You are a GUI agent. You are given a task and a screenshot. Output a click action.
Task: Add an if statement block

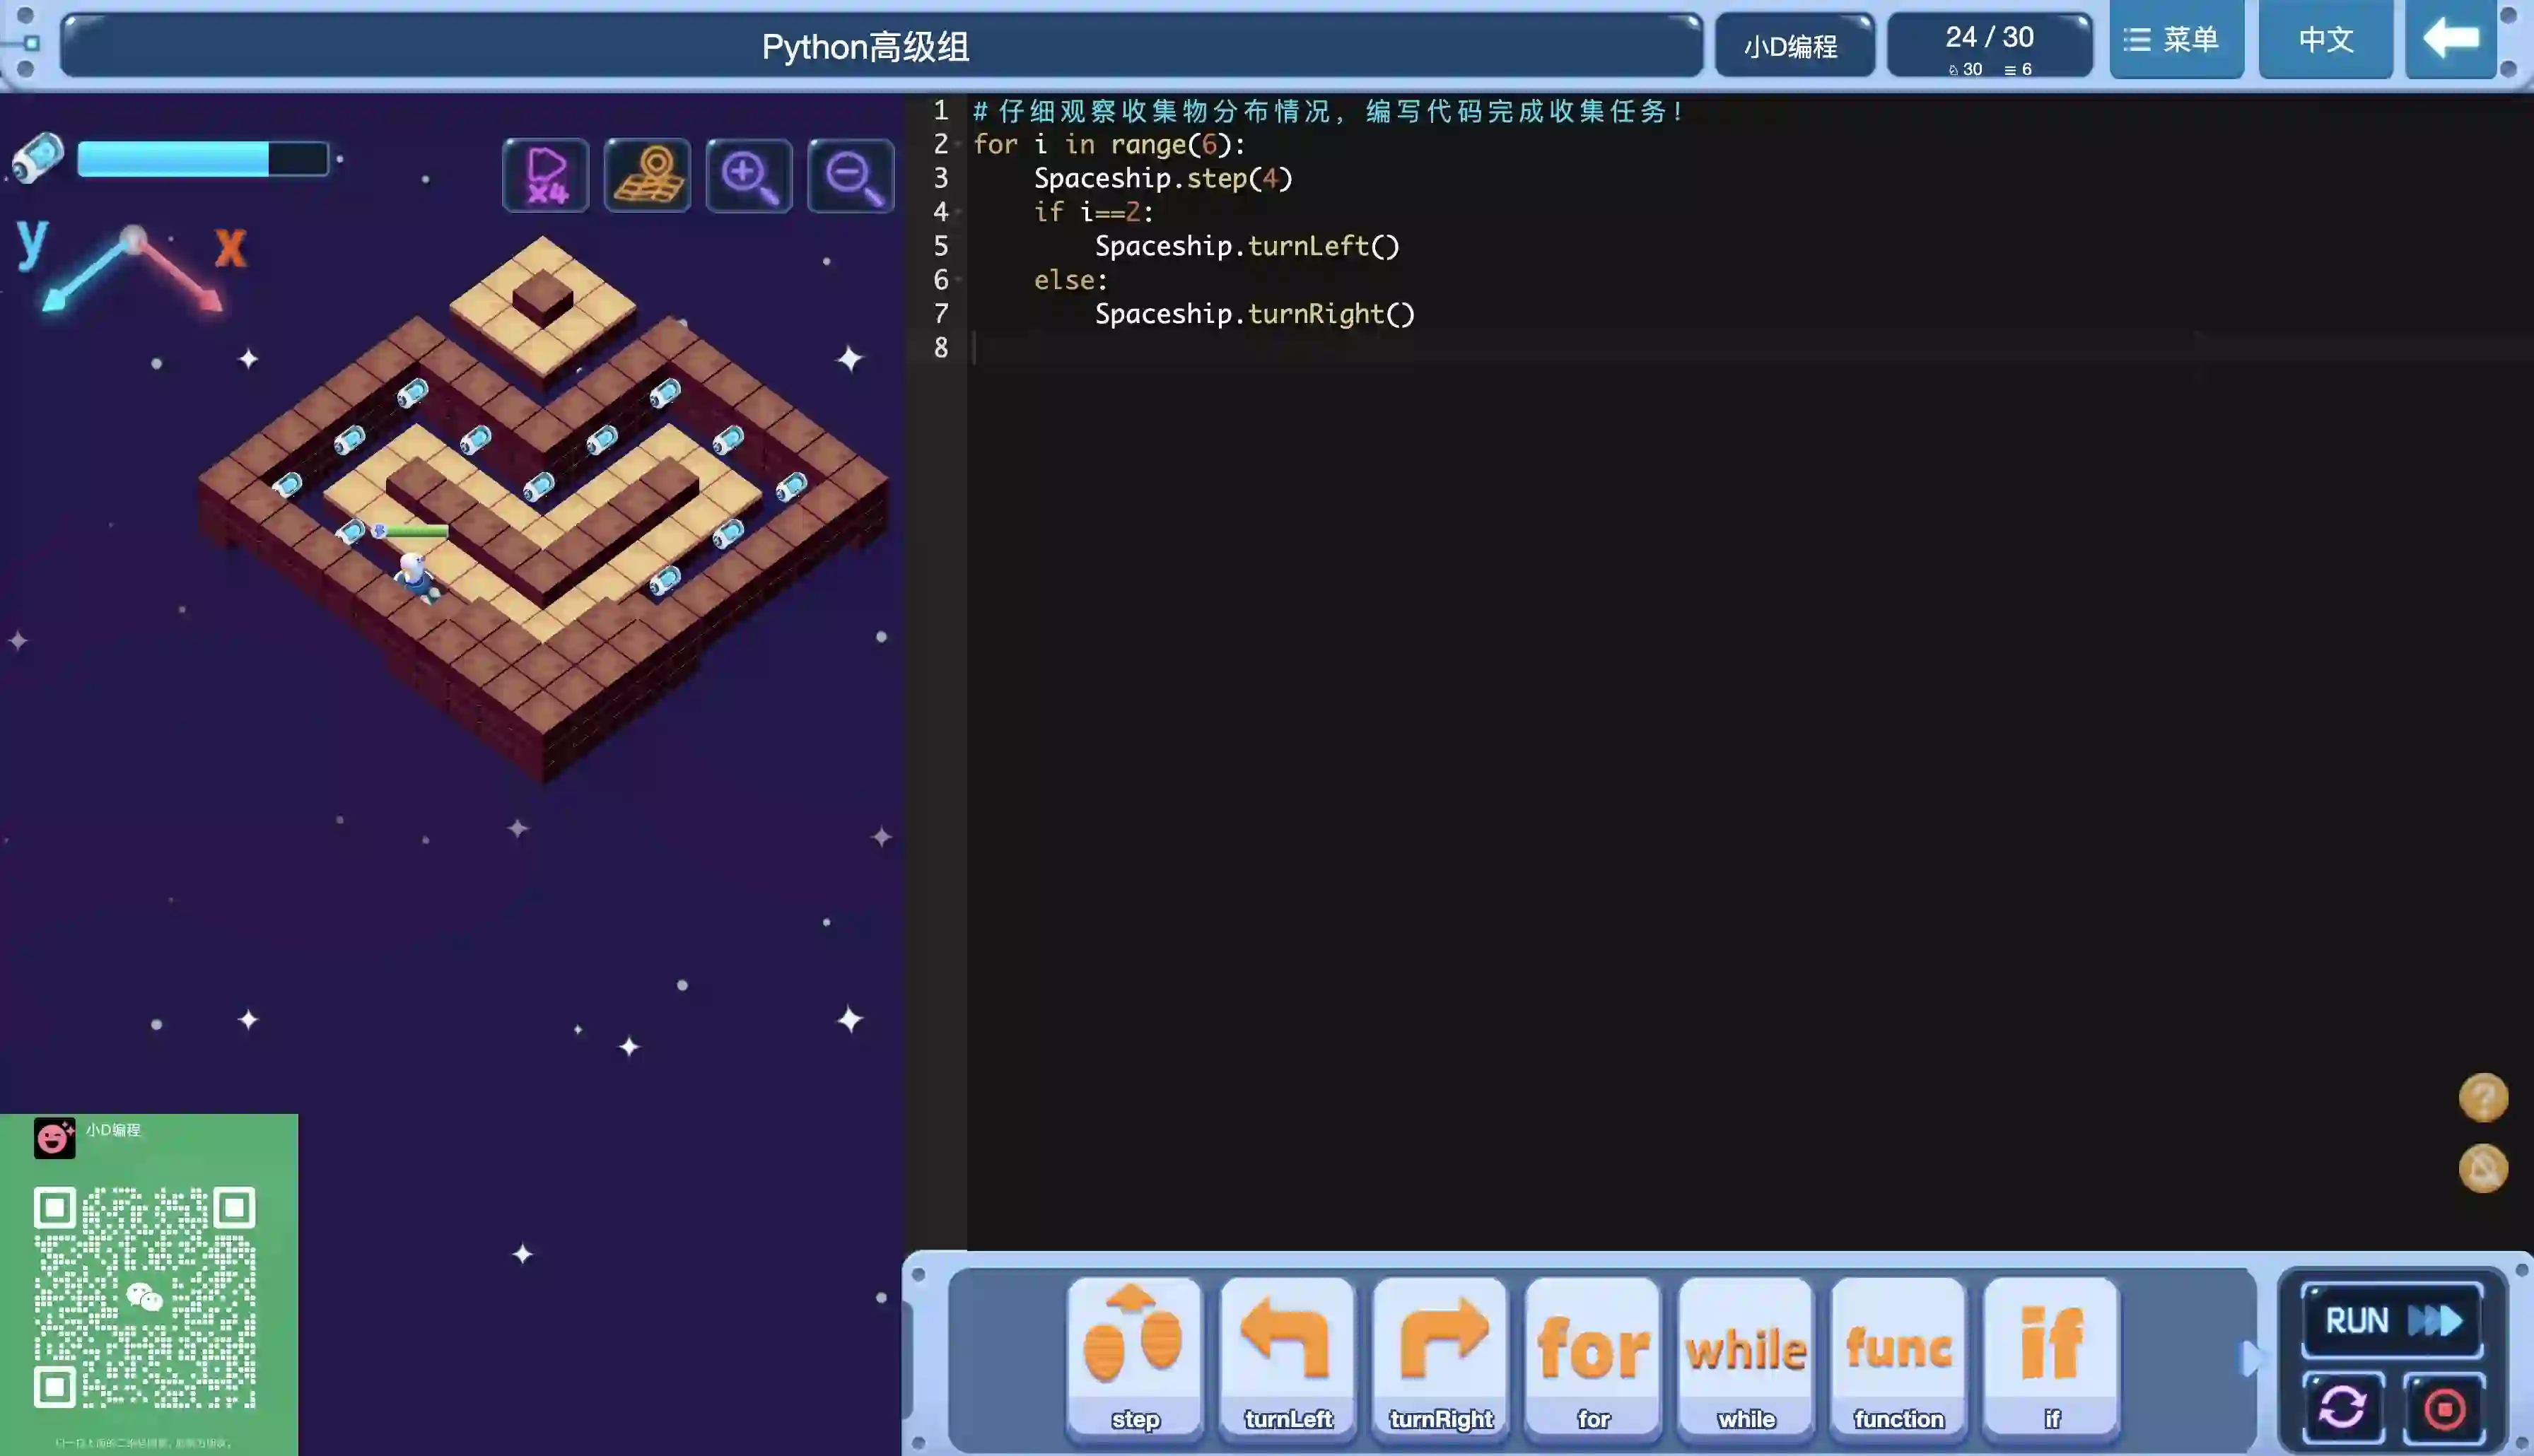tap(2051, 1358)
